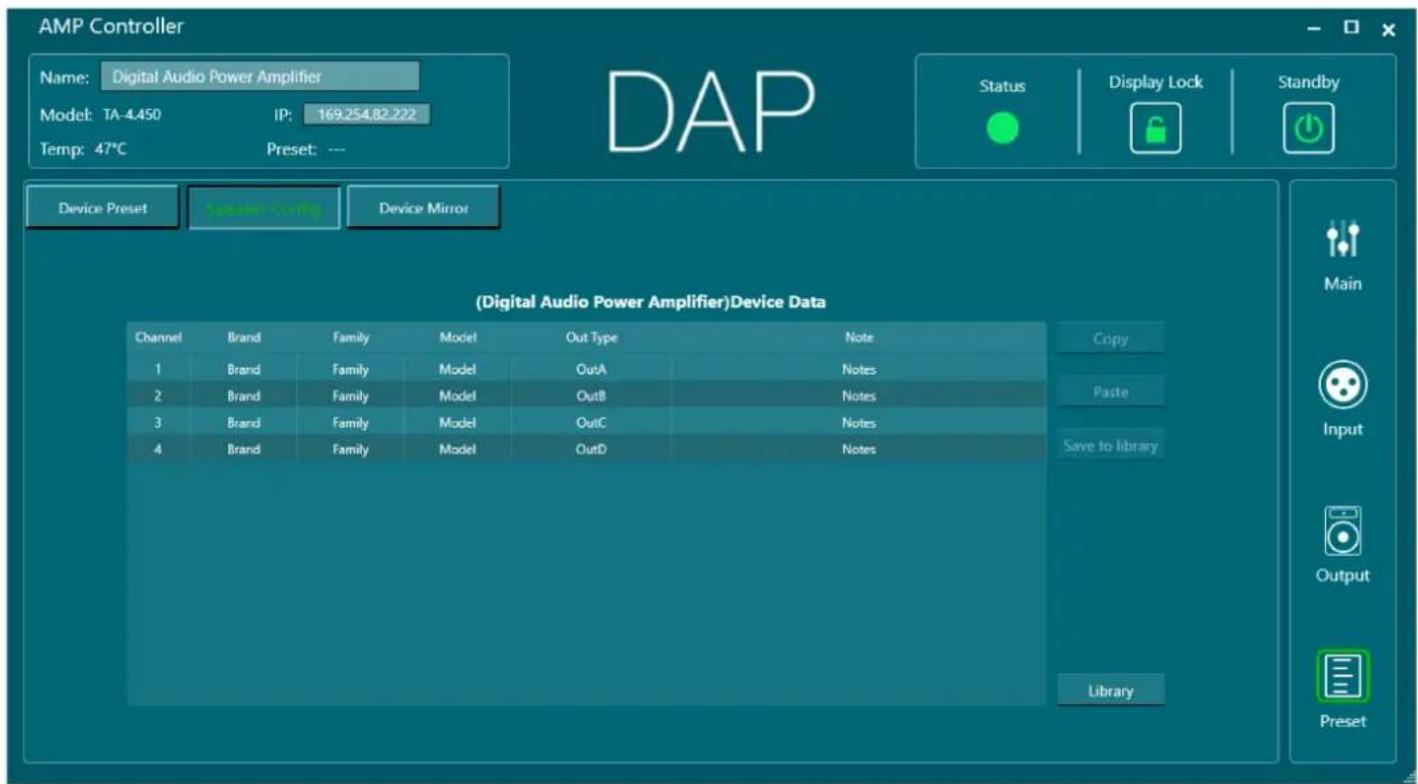Click the Temp 47°C reading
The image size is (1418, 784).
coord(84,148)
